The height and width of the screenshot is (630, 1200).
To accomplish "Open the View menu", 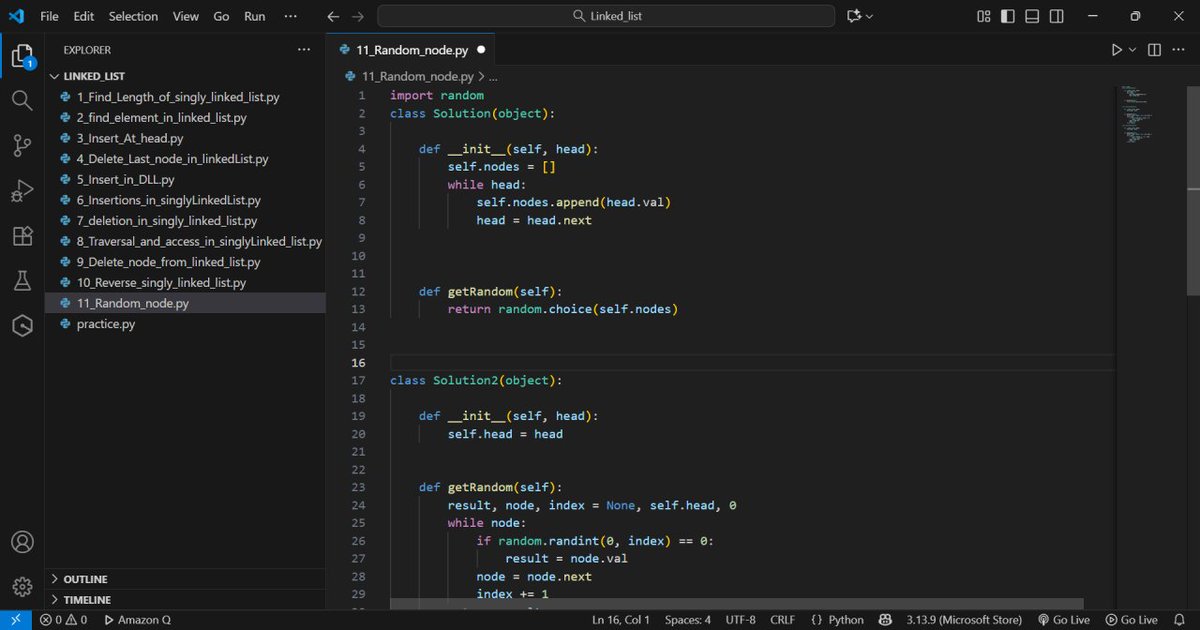I will coord(186,16).
